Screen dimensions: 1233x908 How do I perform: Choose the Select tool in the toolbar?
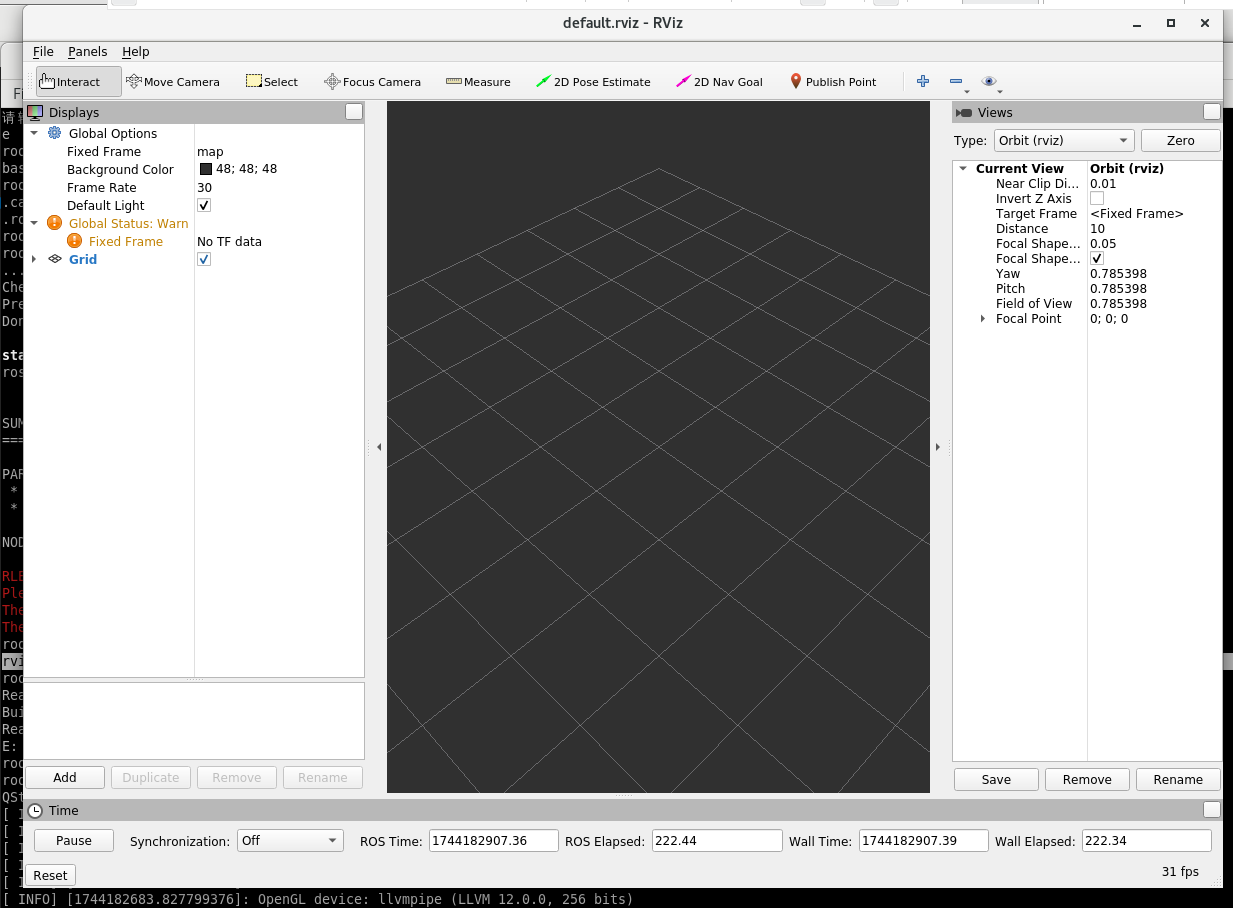(271, 82)
